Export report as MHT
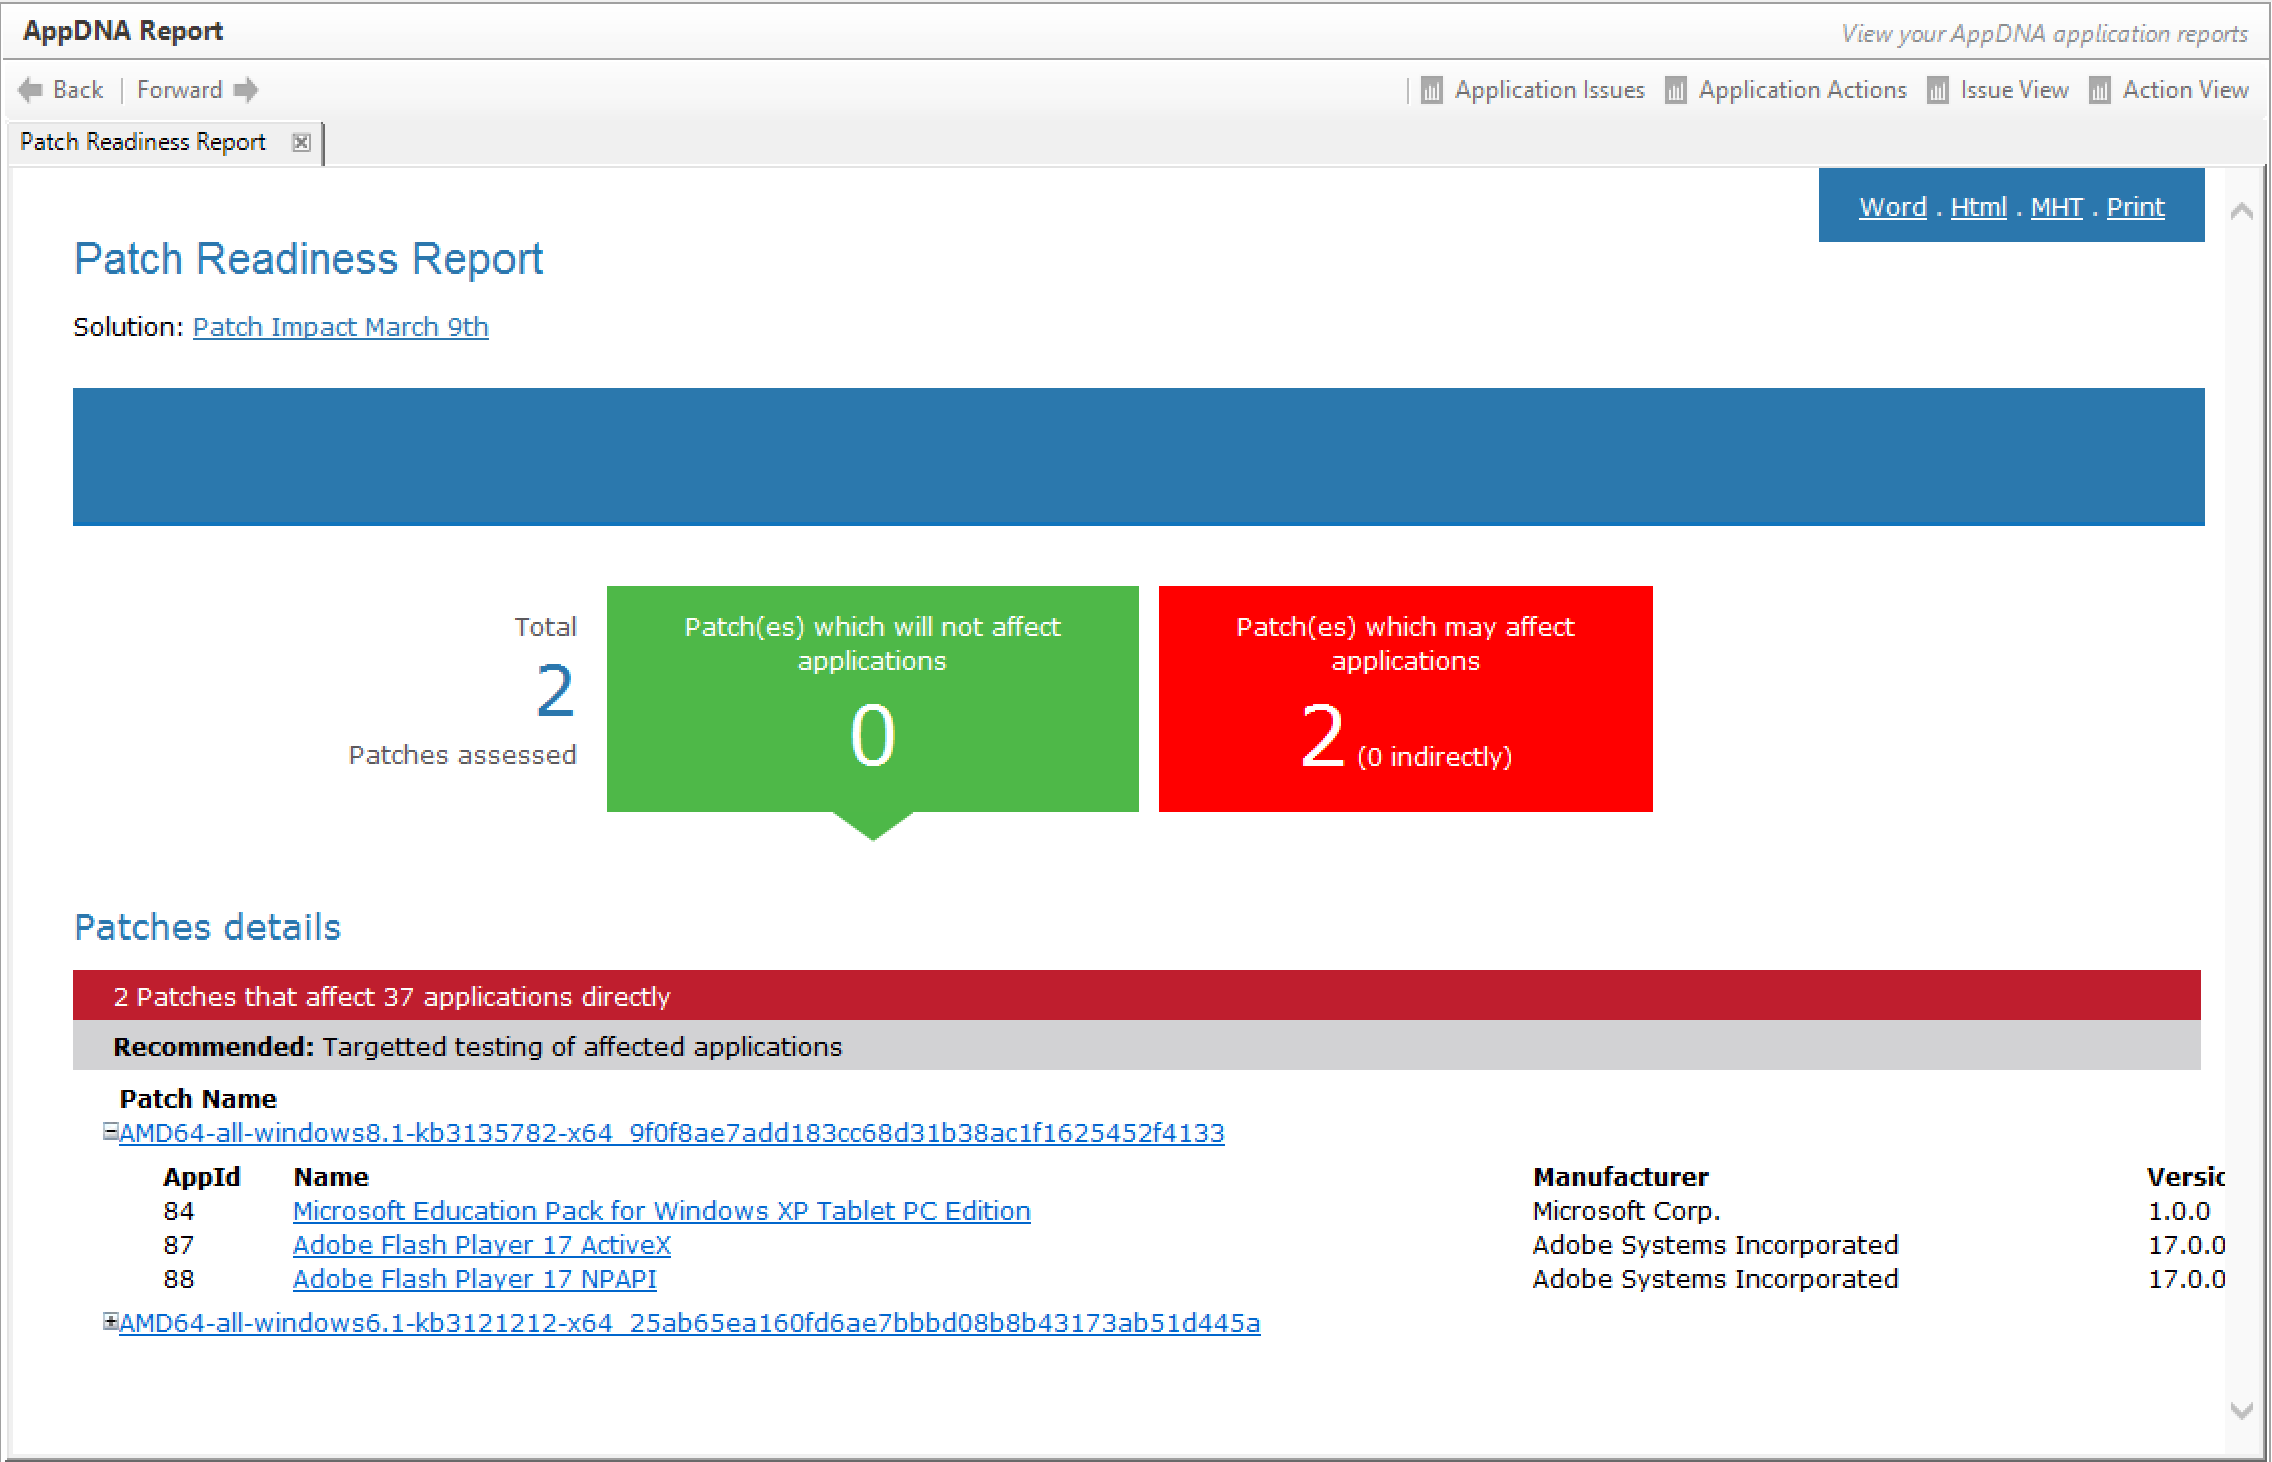The width and height of the screenshot is (2272, 1462). (2056, 207)
